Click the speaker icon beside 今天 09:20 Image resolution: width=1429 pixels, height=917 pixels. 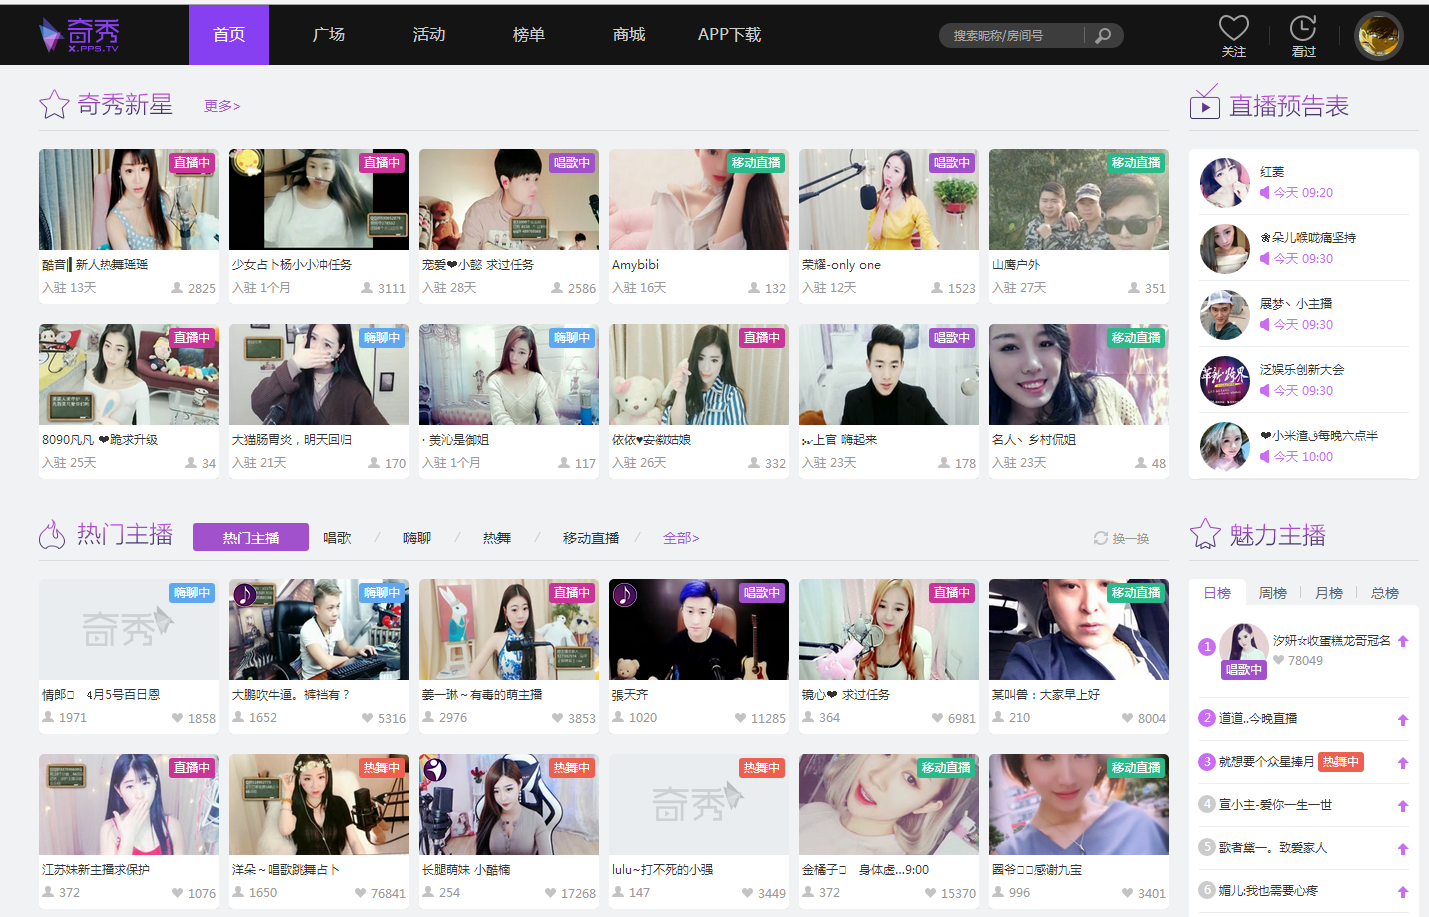(1265, 193)
